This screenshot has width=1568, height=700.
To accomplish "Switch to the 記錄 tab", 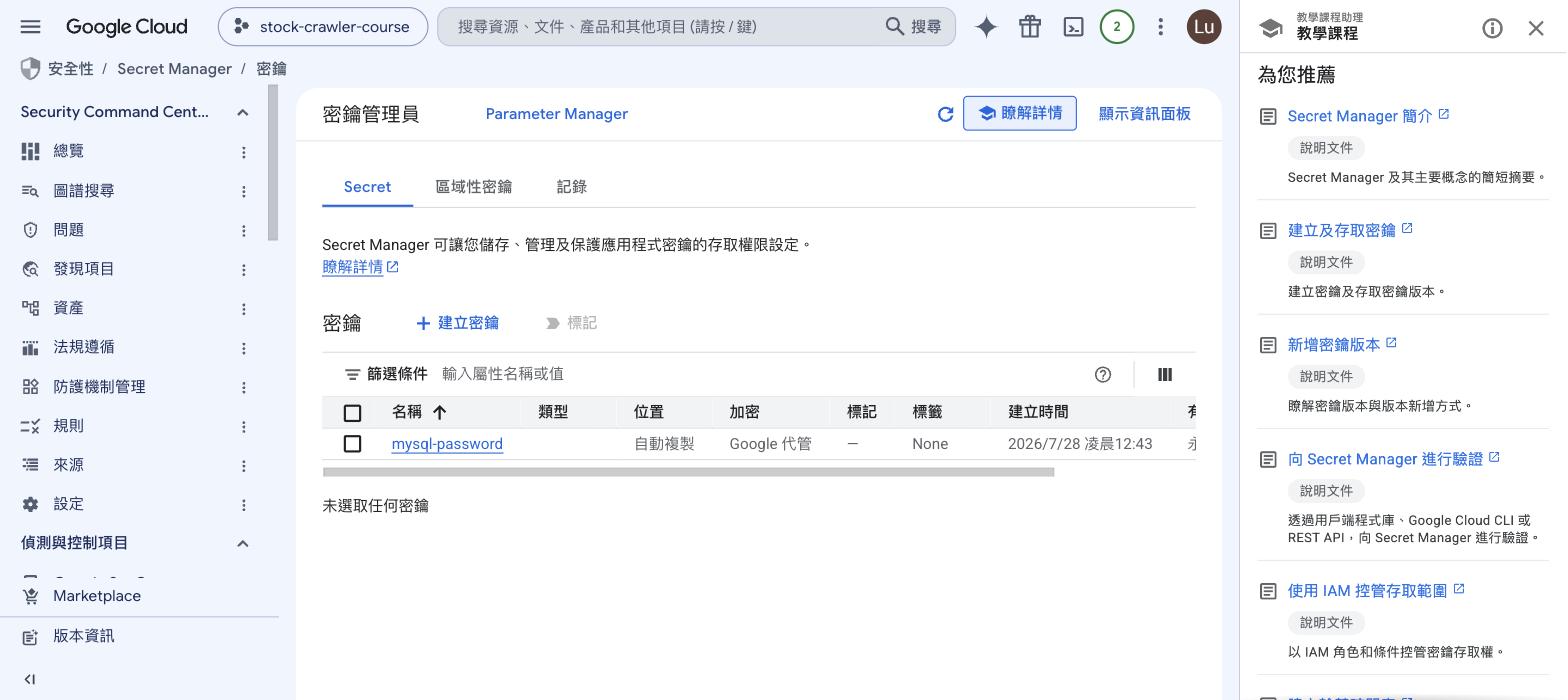I will tap(571, 187).
